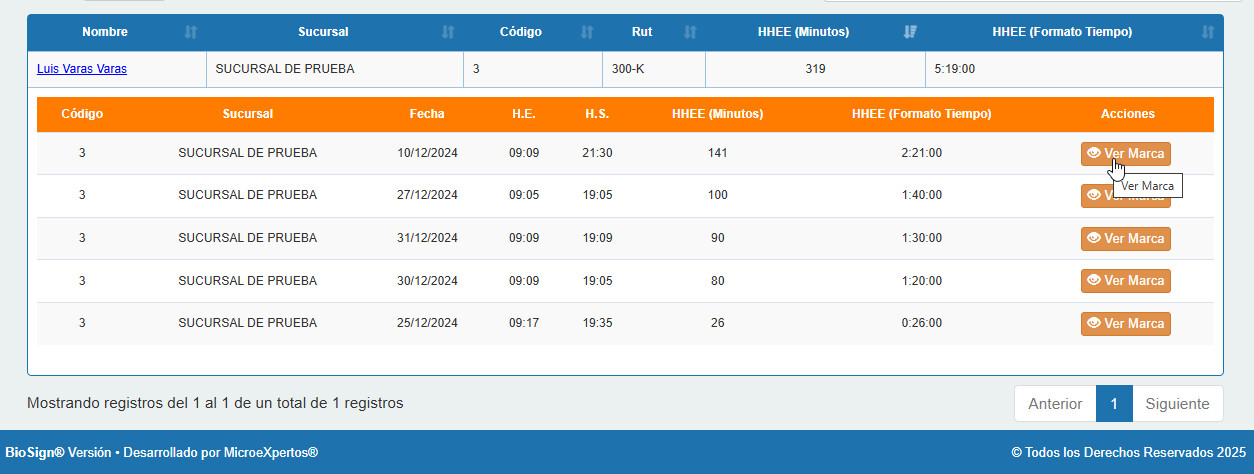
Task: Open the Luis Varas Varas link
Action: click(x=82, y=69)
